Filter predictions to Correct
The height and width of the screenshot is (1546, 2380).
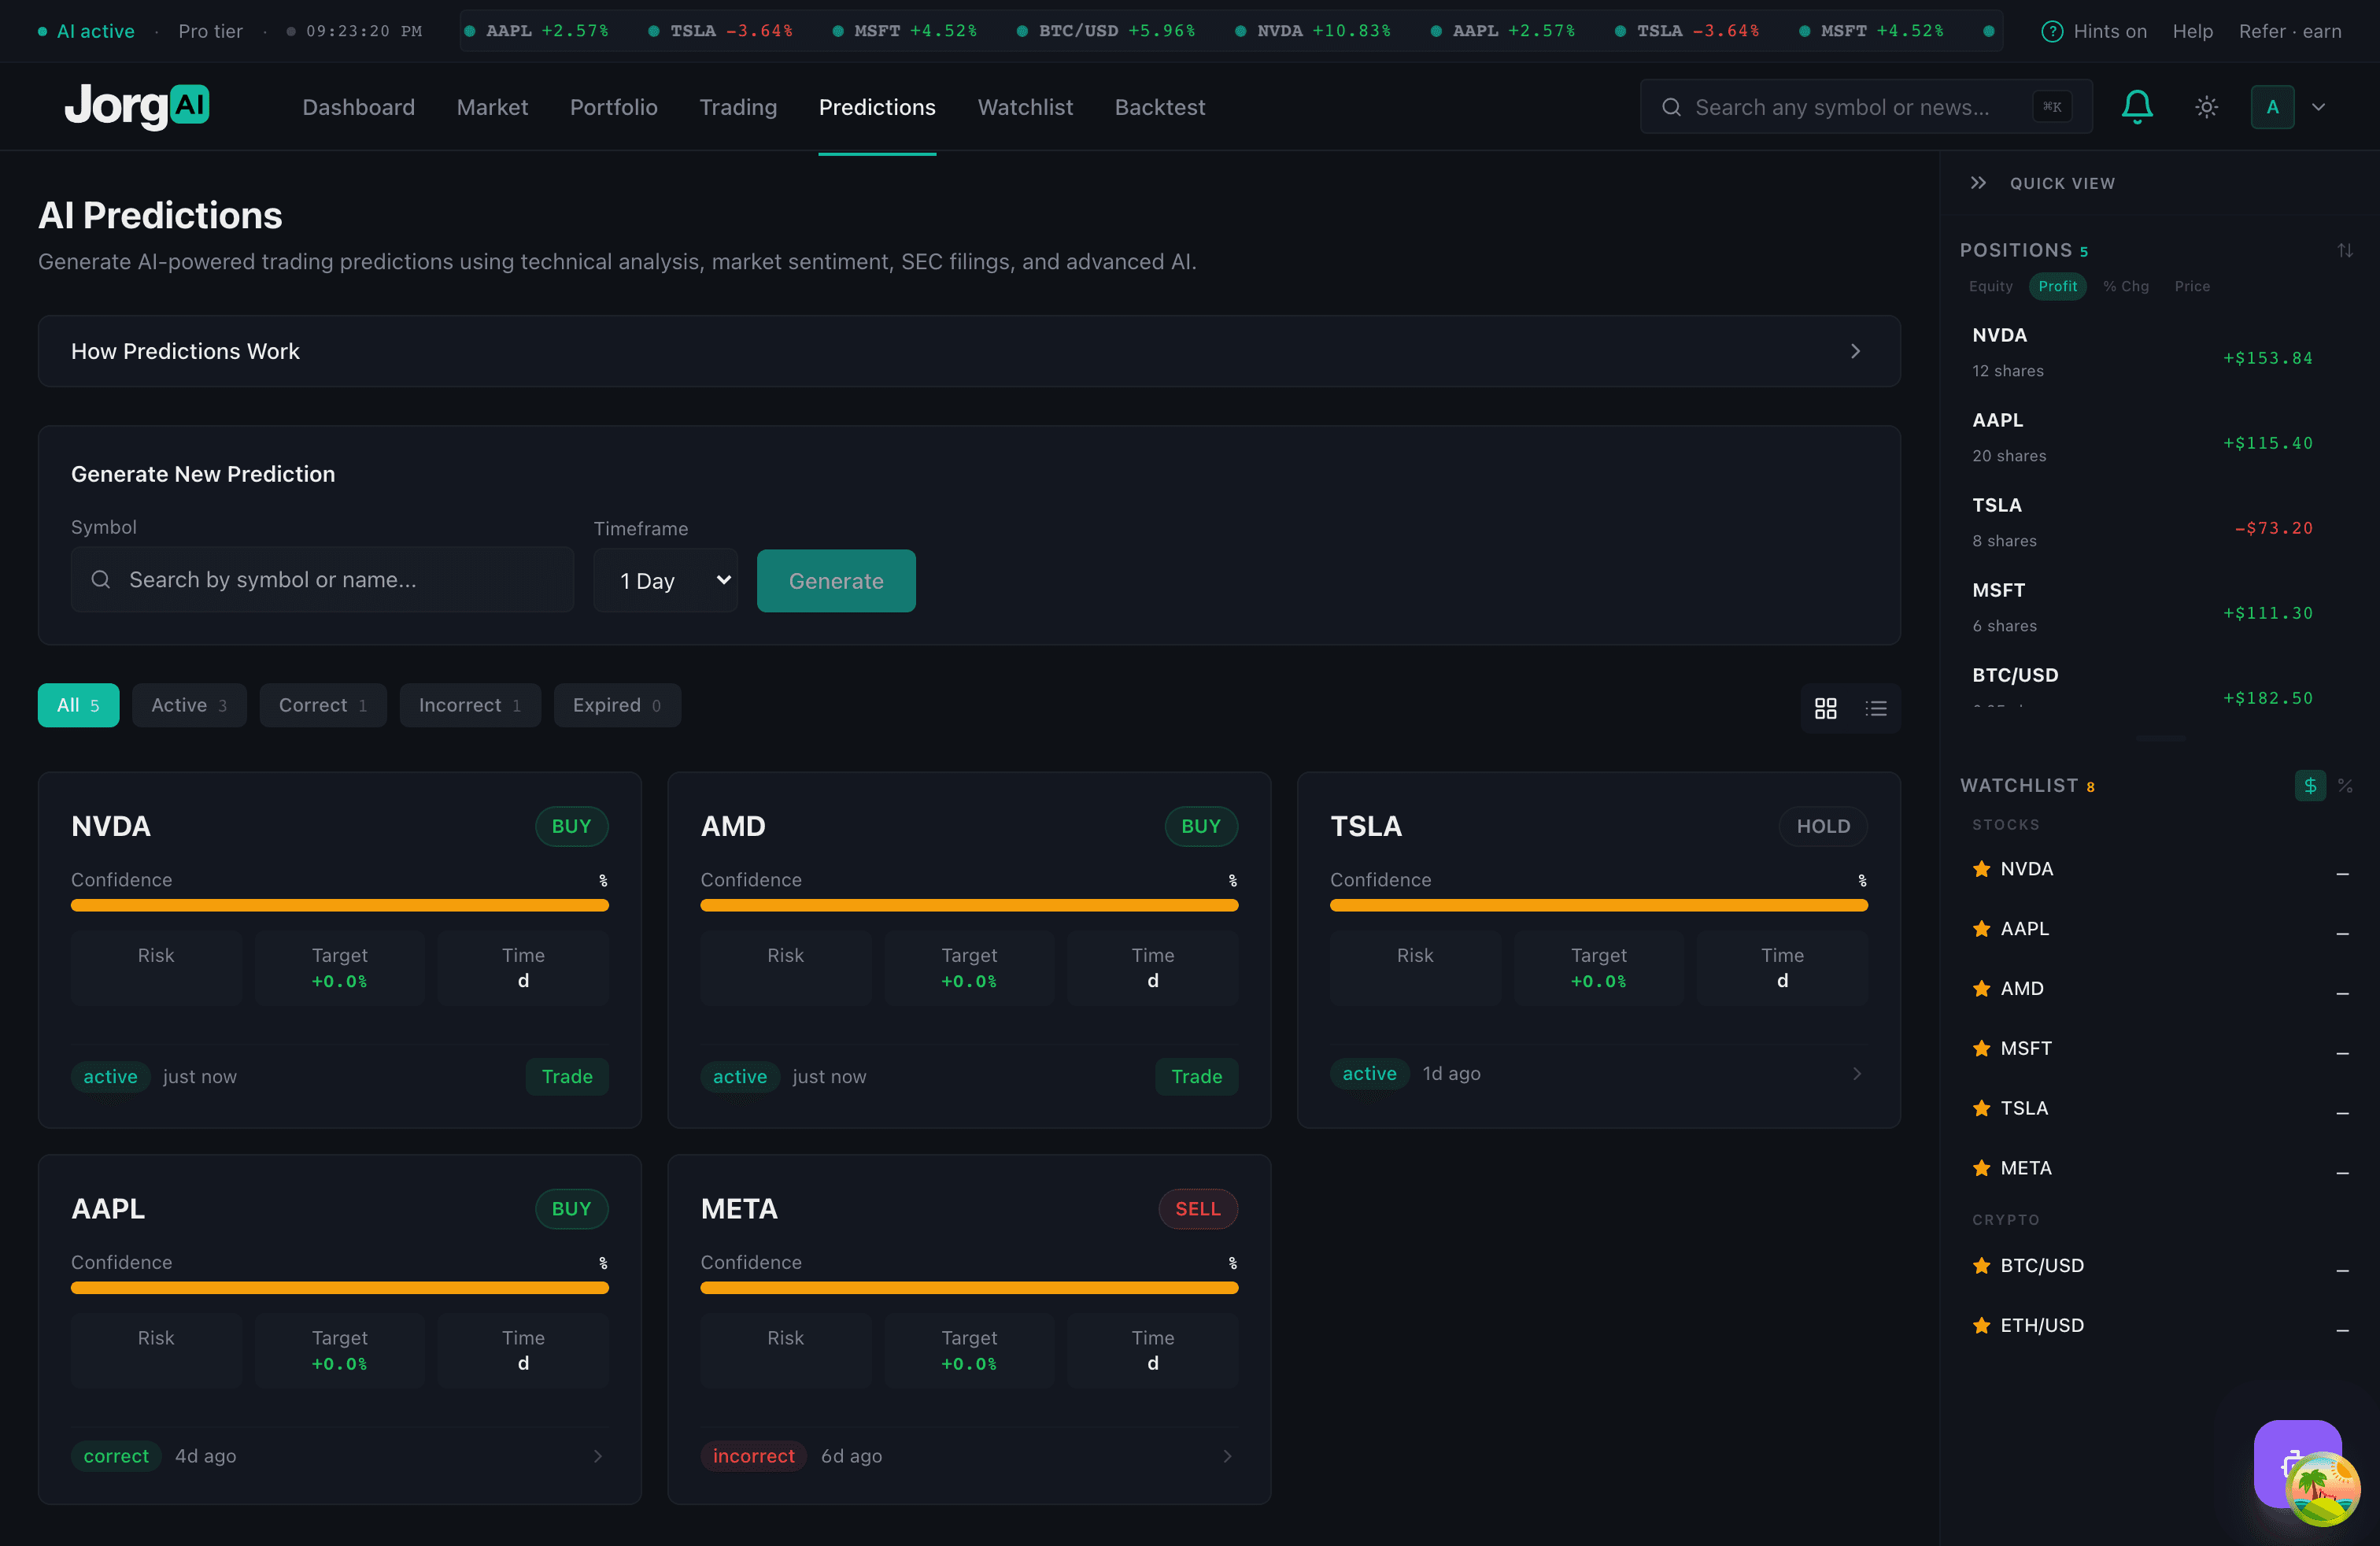(x=323, y=705)
